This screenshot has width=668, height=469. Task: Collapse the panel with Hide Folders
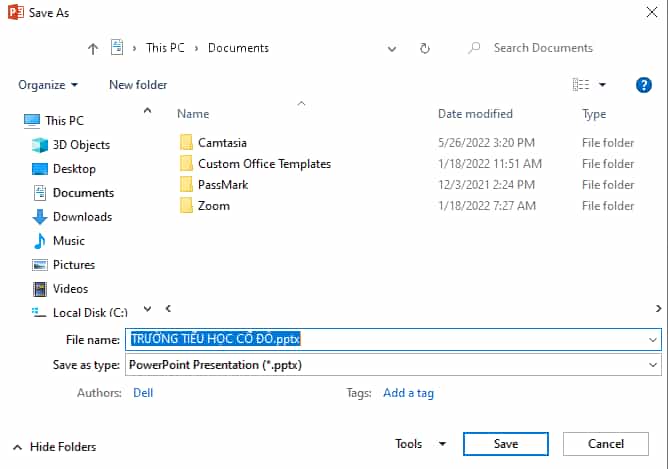pos(55,447)
